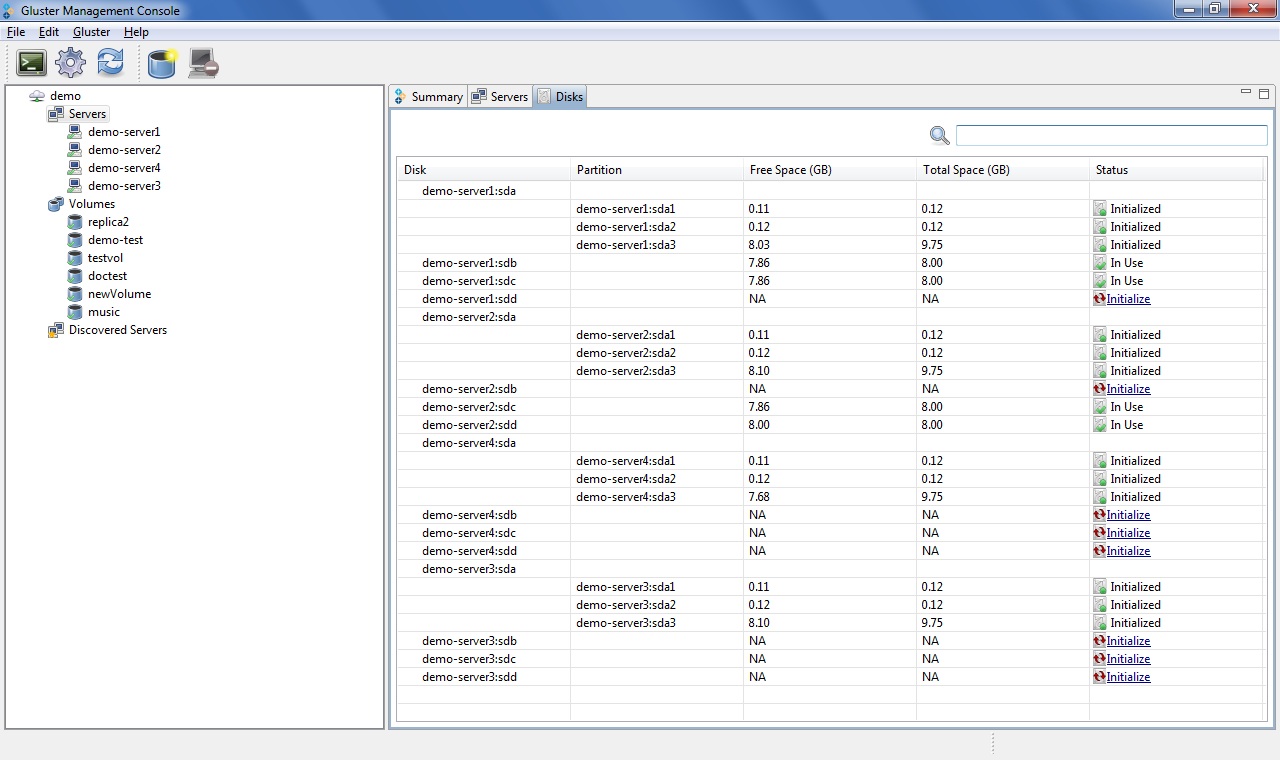Click the create volume cylinder icon

[161, 63]
